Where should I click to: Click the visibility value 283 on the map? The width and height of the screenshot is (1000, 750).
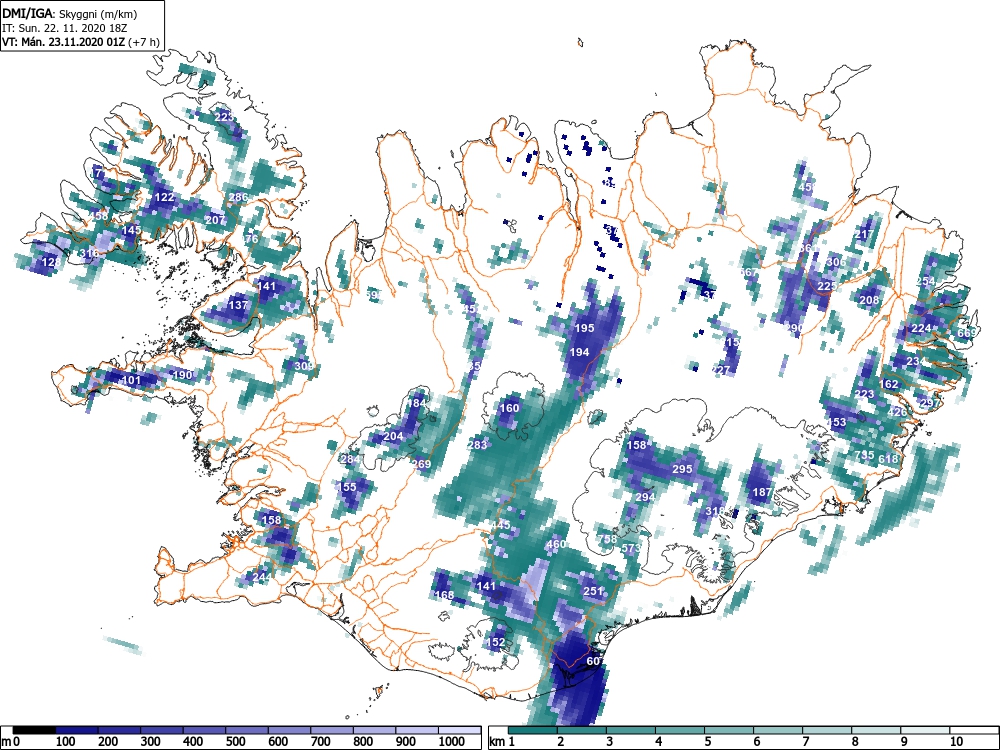point(478,445)
